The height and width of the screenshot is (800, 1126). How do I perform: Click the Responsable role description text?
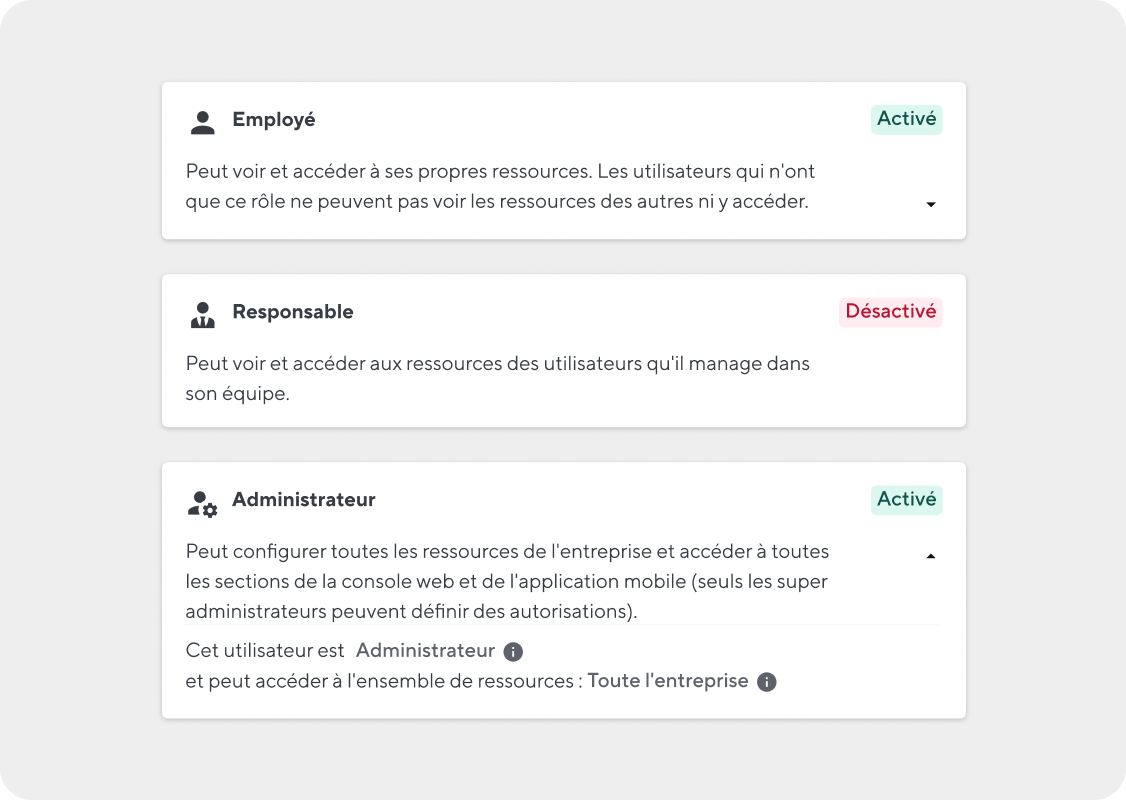(497, 378)
